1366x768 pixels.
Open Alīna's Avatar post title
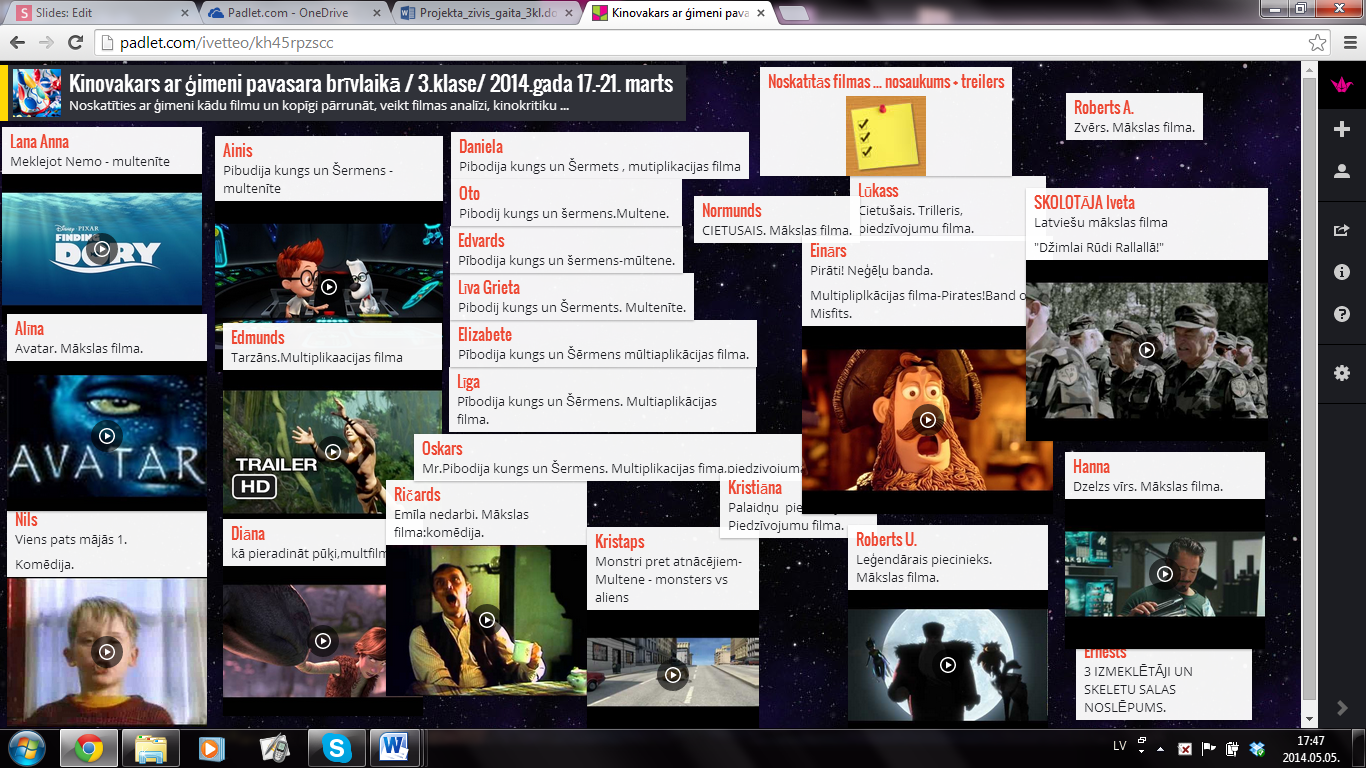29,328
